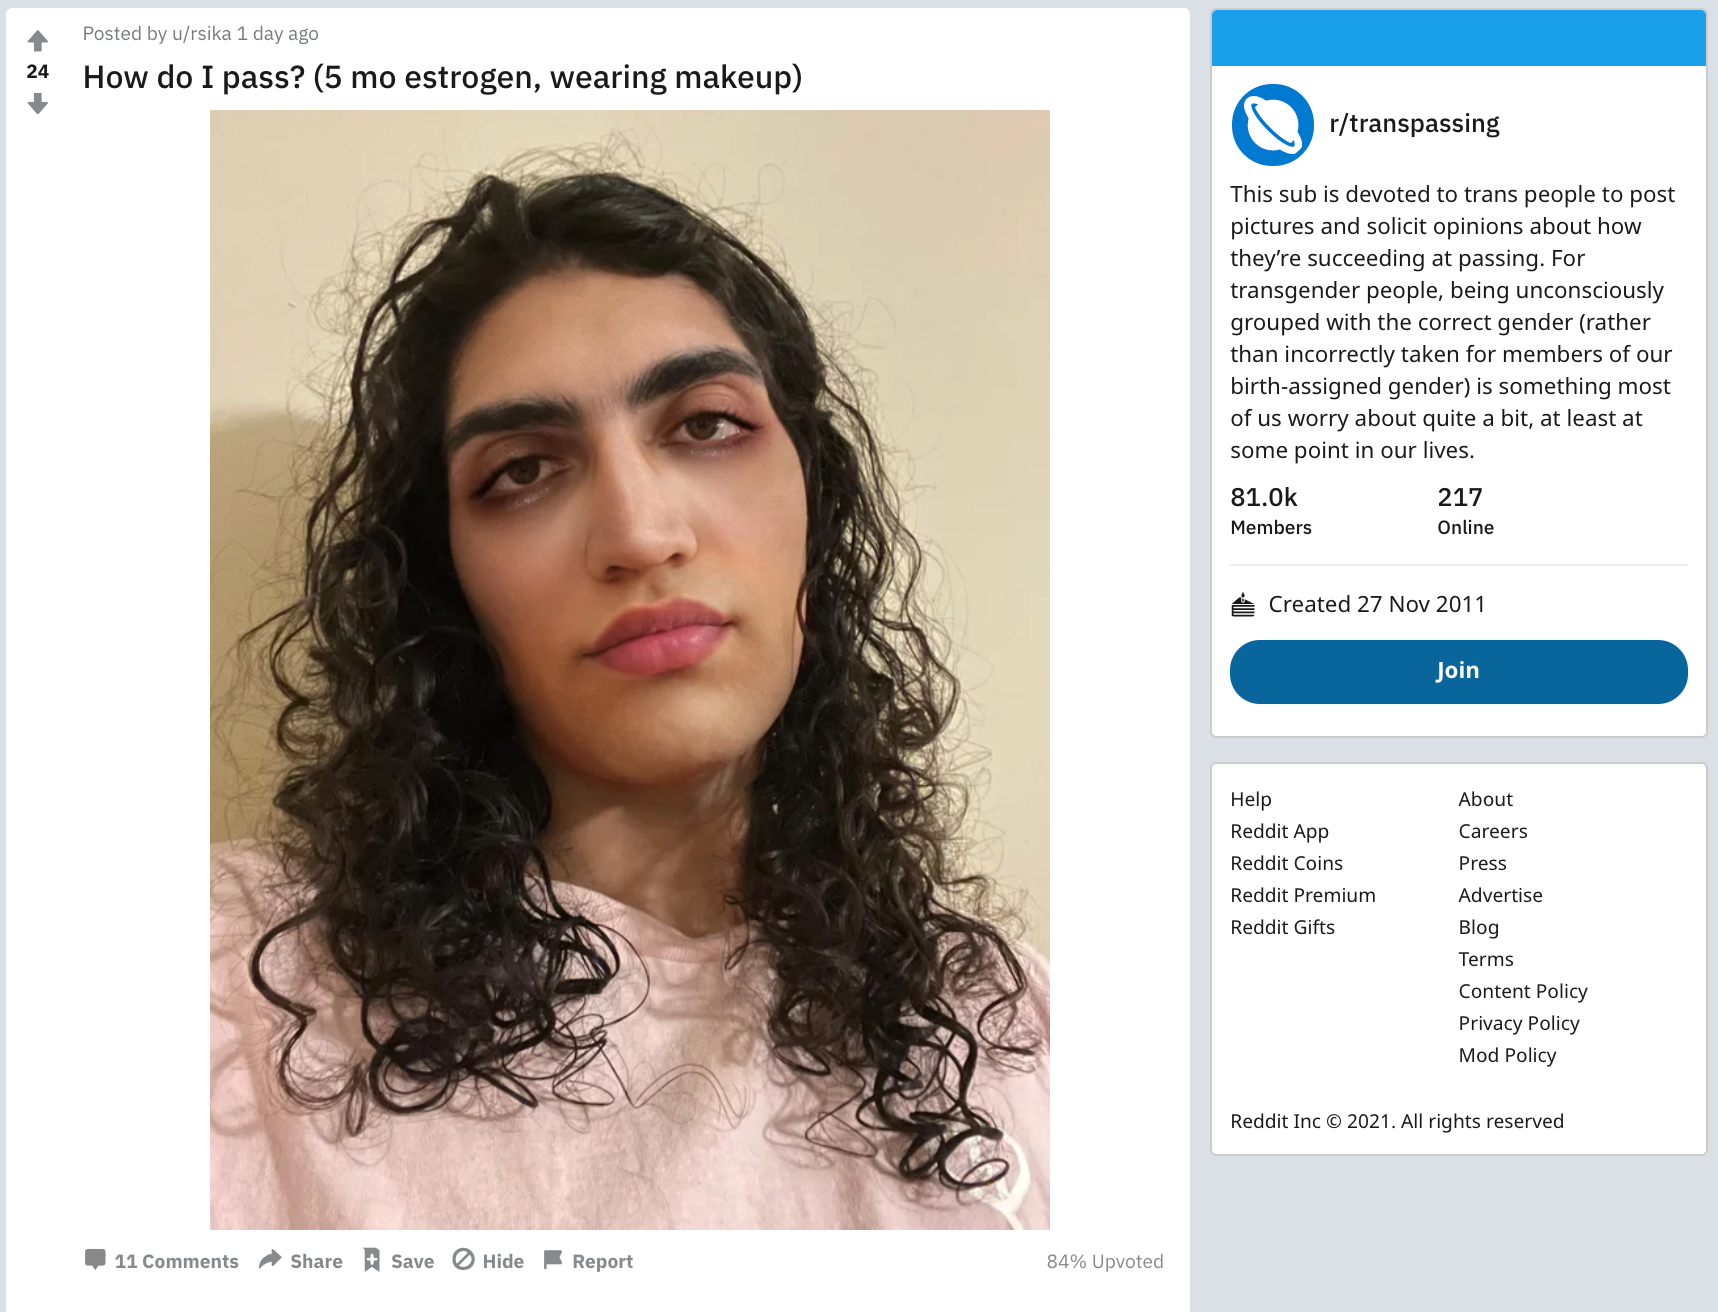The image size is (1718, 1312).
Task: Open the r/transpassing subreddit name link
Action: tap(1414, 124)
